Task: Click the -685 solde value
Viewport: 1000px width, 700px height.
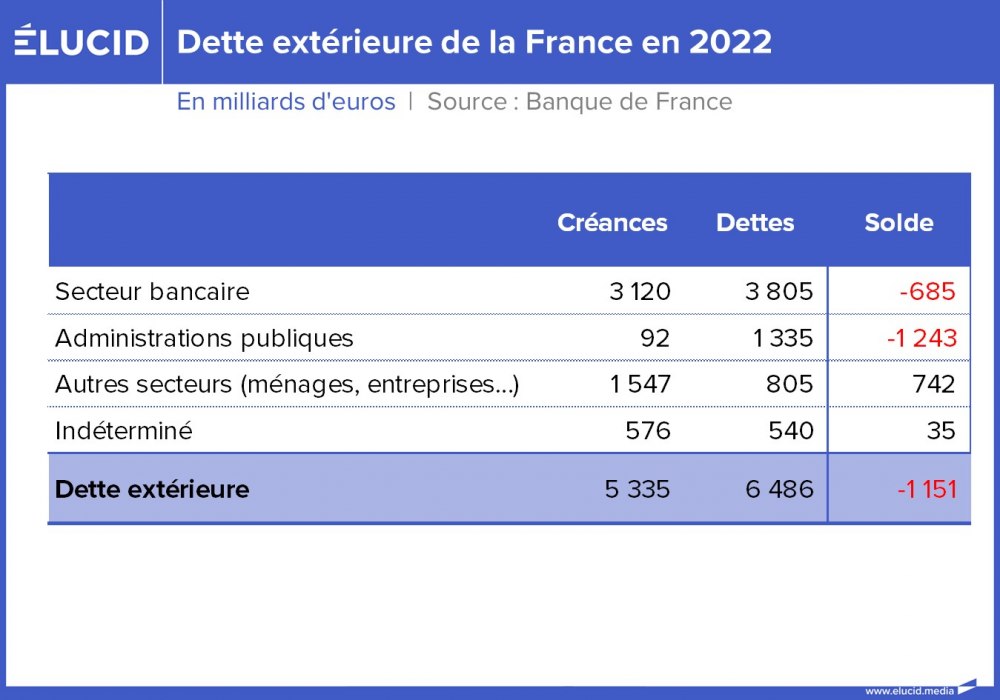Action: coord(927,291)
